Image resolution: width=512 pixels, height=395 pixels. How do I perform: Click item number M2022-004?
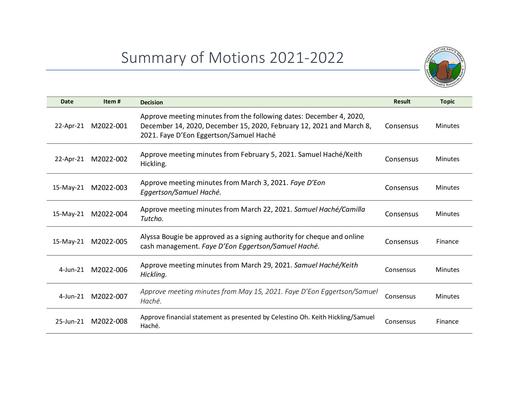click(x=109, y=214)
